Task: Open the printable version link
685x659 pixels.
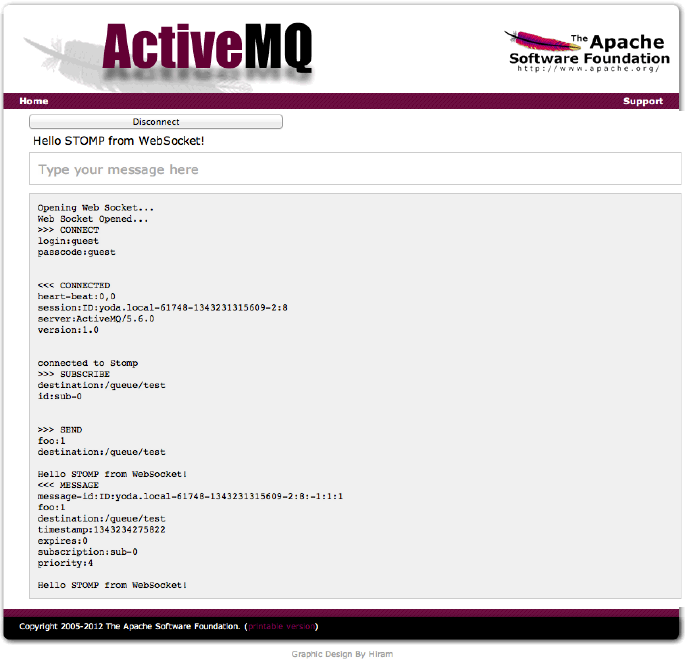Action: pos(281,626)
